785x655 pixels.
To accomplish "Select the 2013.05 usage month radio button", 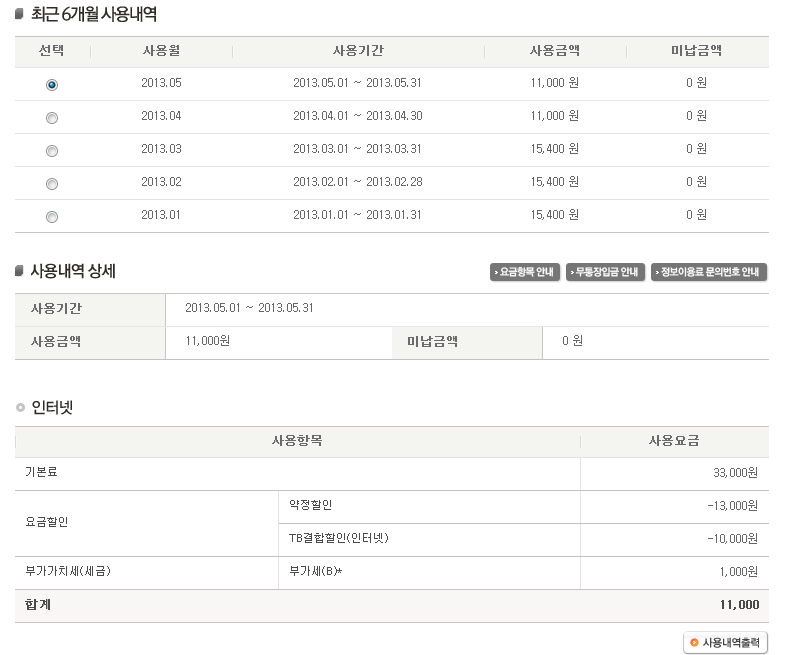I will point(52,85).
